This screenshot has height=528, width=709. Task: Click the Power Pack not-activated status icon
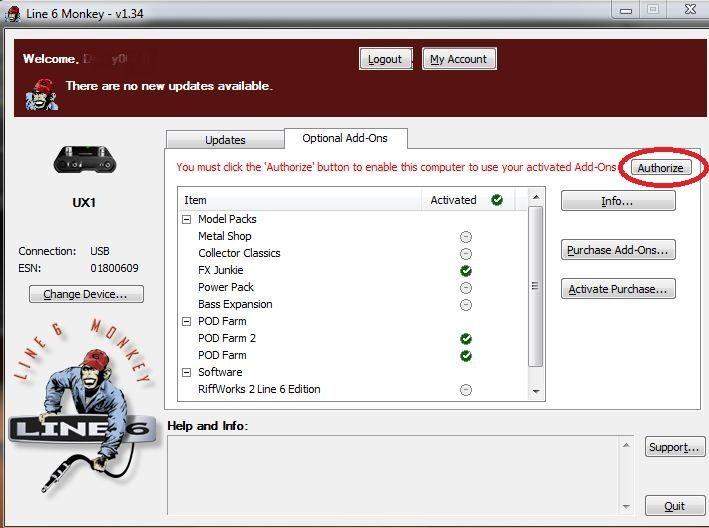pyautogui.click(x=466, y=288)
